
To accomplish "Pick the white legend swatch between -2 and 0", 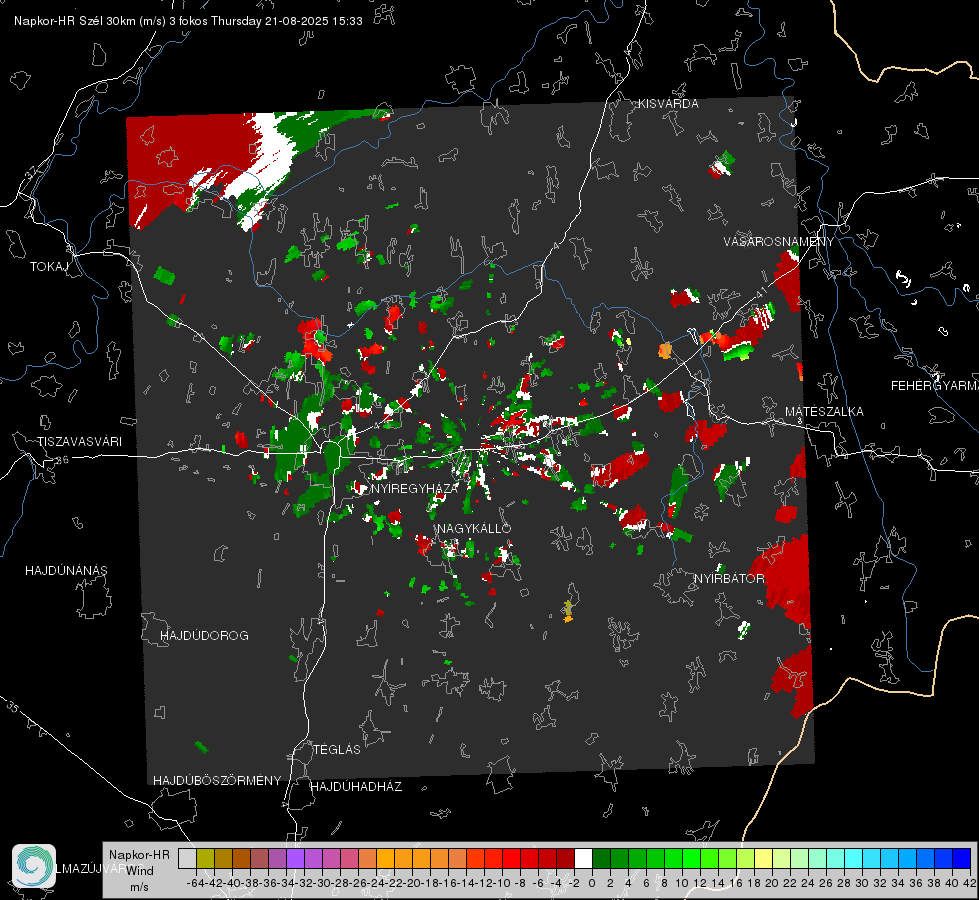I will click(583, 858).
